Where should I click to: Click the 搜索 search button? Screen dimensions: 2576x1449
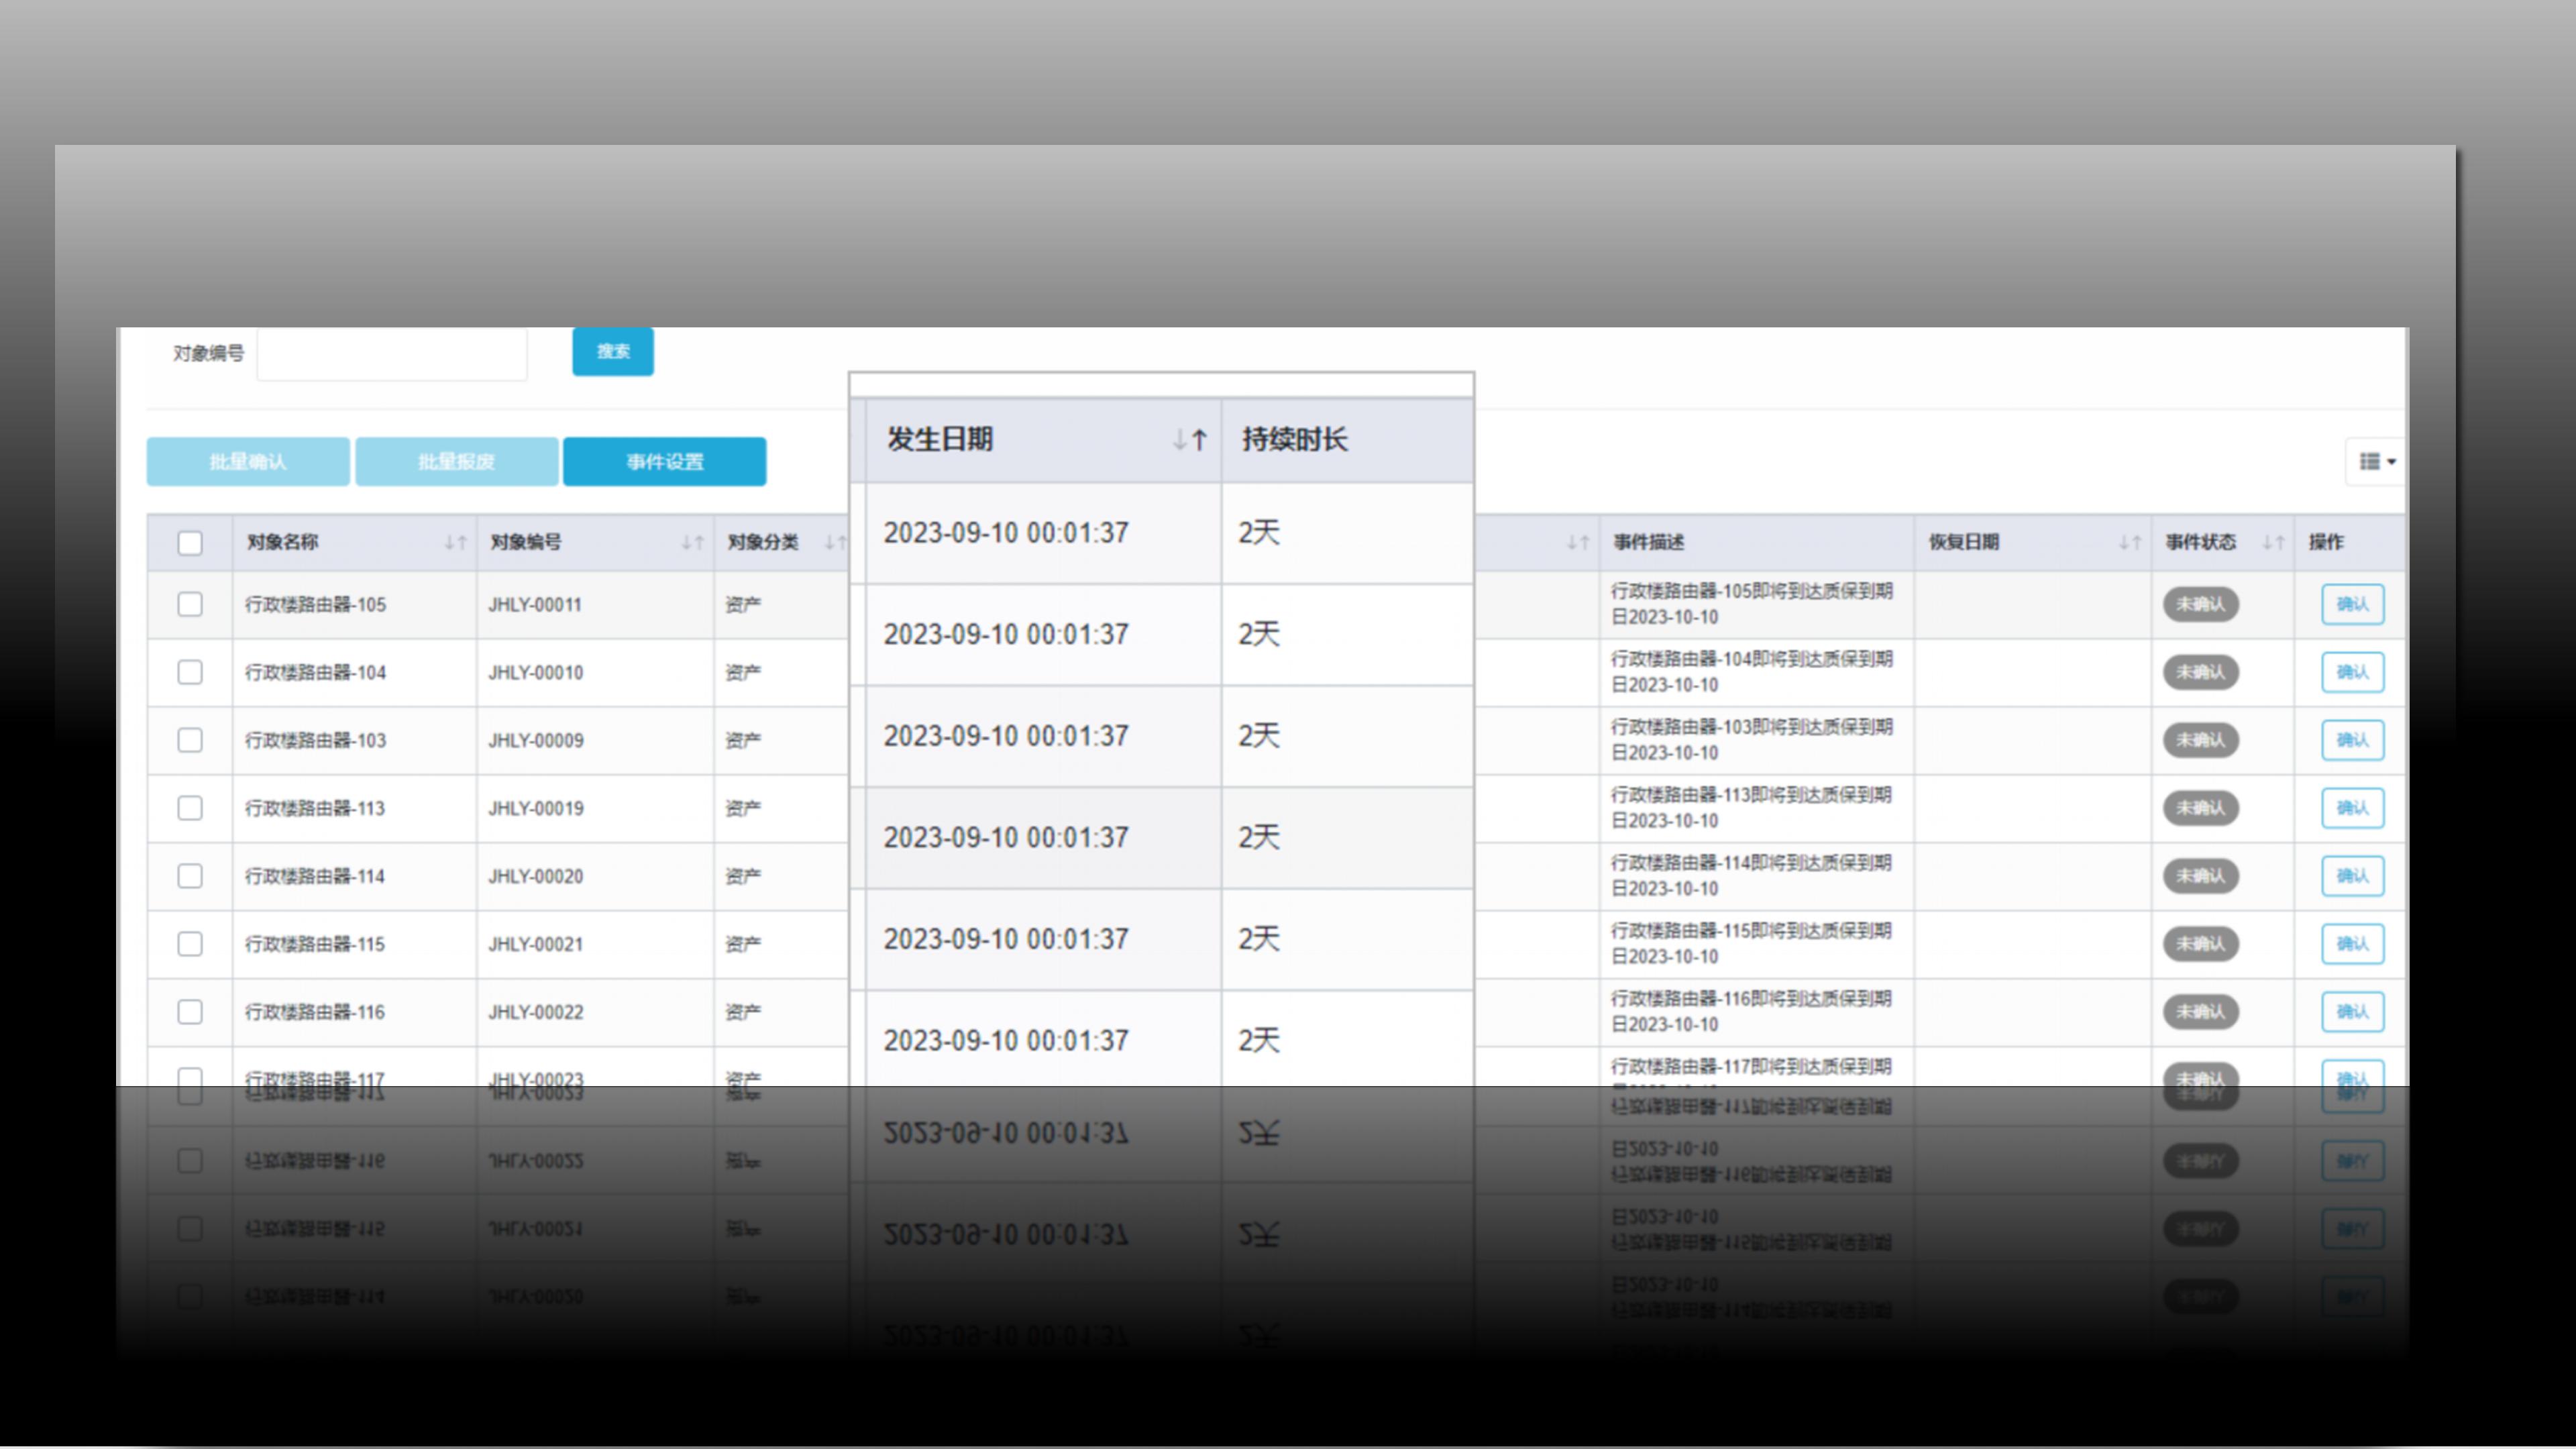click(x=613, y=351)
